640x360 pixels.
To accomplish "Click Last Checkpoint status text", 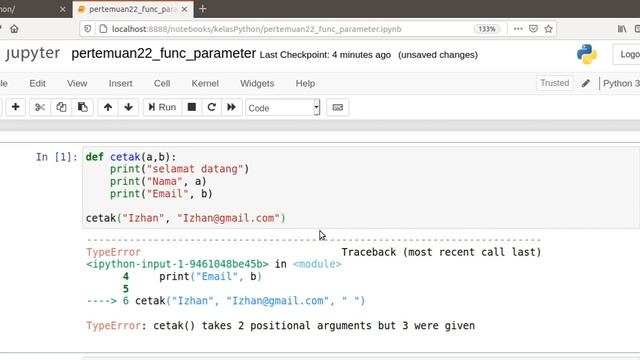I will point(325,55).
